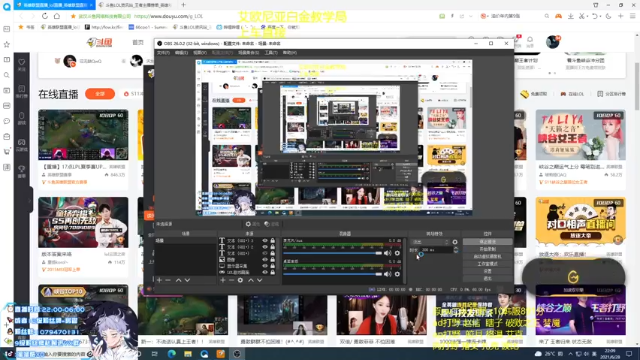Open the 对口相声直播间 stream thumbnail
640x360 pixels.
pyautogui.click(x=580, y=222)
